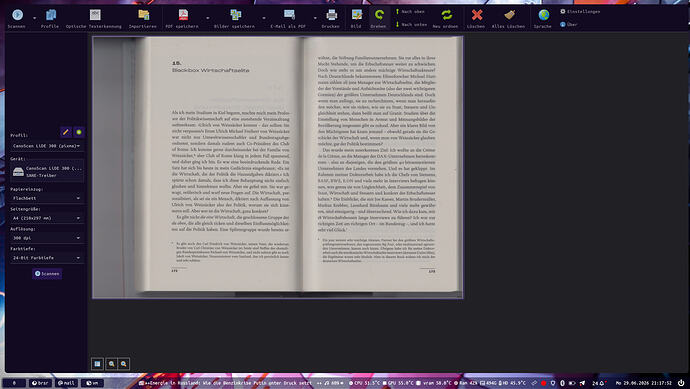Click the green new profile icon

pos(79,132)
